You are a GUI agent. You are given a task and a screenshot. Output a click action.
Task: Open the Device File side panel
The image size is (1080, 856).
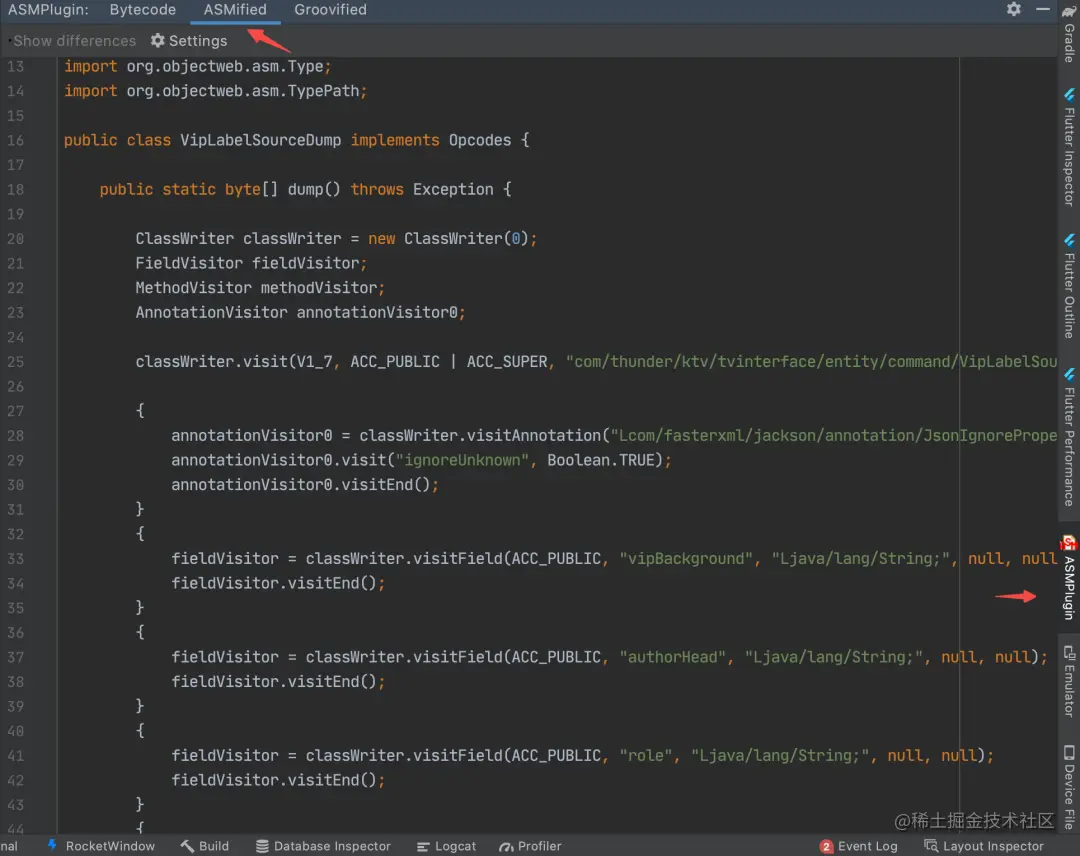(x=1069, y=787)
